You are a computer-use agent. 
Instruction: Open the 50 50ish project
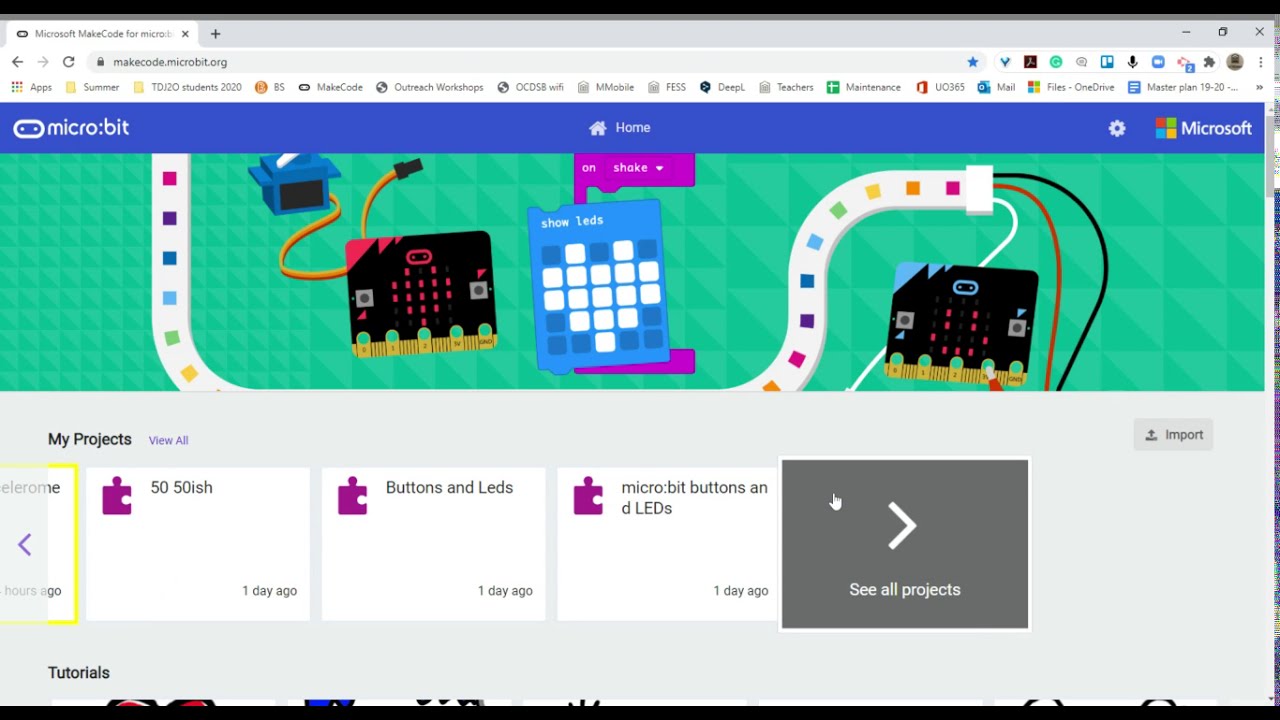pyautogui.click(x=198, y=544)
